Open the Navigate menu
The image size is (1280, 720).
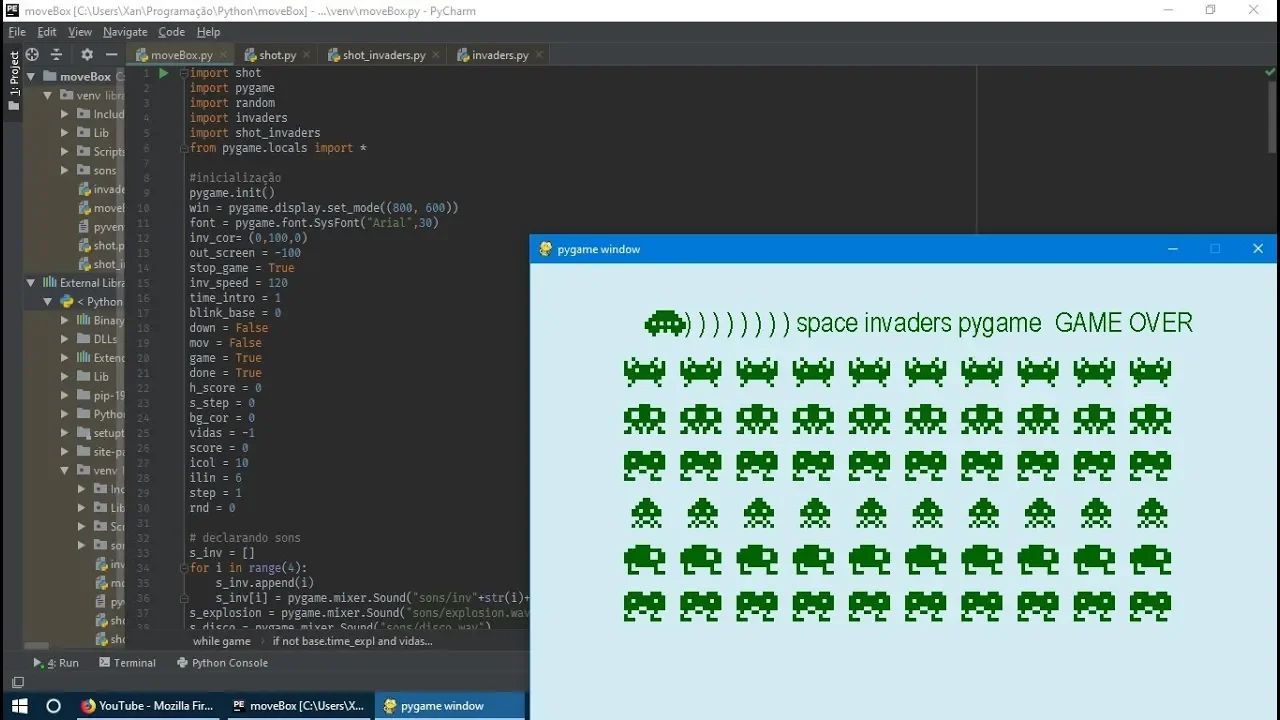(125, 32)
